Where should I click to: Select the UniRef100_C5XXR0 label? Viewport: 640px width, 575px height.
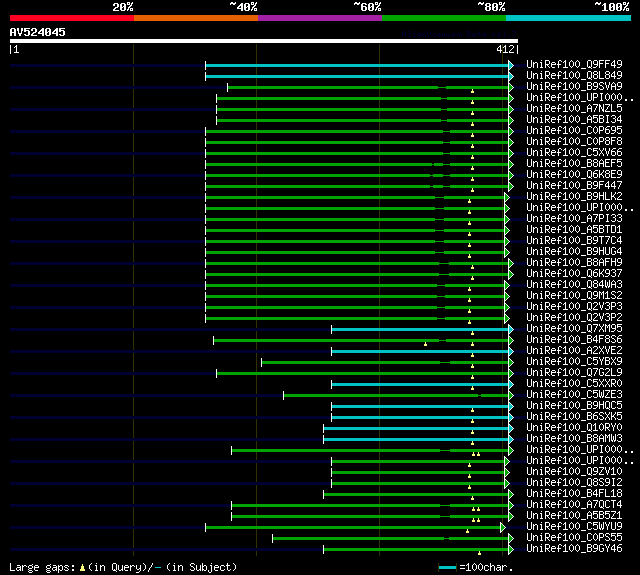click(574, 384)
